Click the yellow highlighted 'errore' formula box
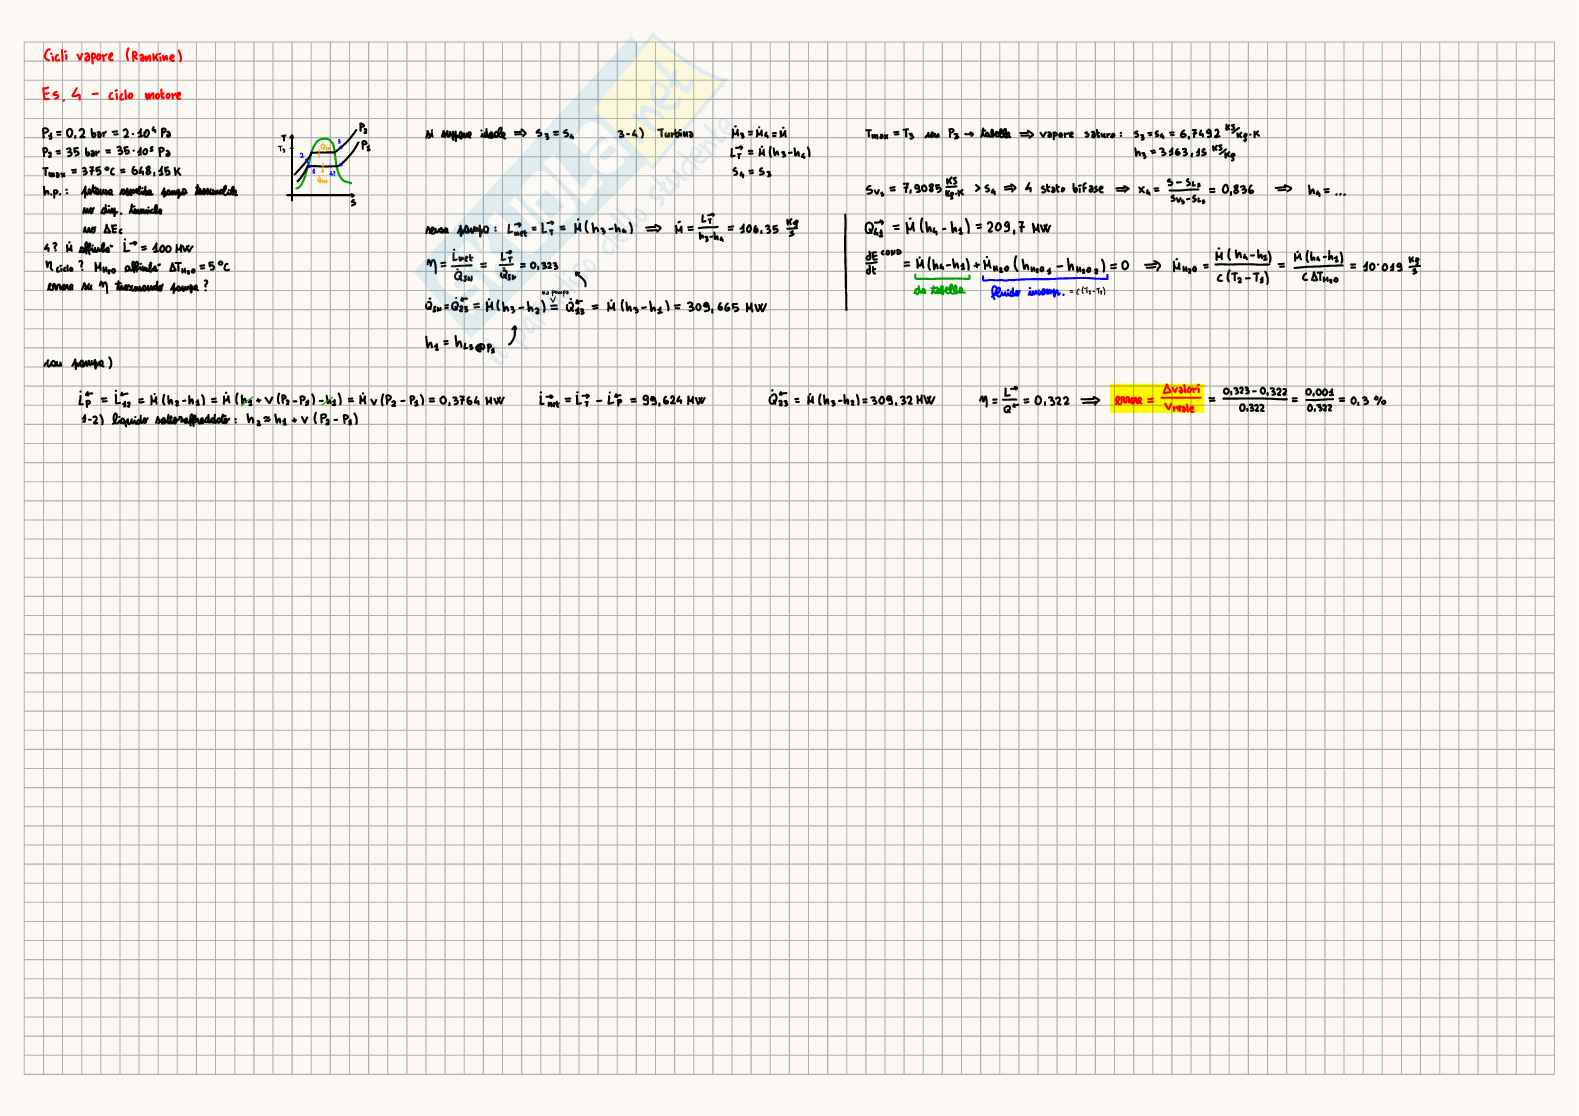This screenshot has width=1579, height=1116. [x=1157, y=400]
